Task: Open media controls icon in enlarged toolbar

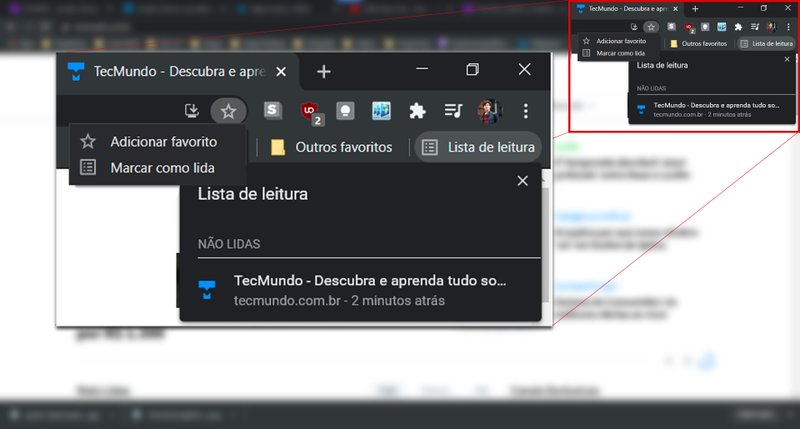Action: (x=453, y=110)
